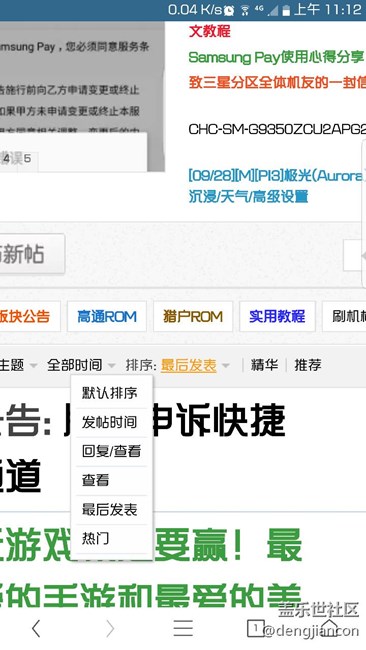Tap the battery status icon
The width and height of the screenshot is (366, 650).
click(286, 10)
